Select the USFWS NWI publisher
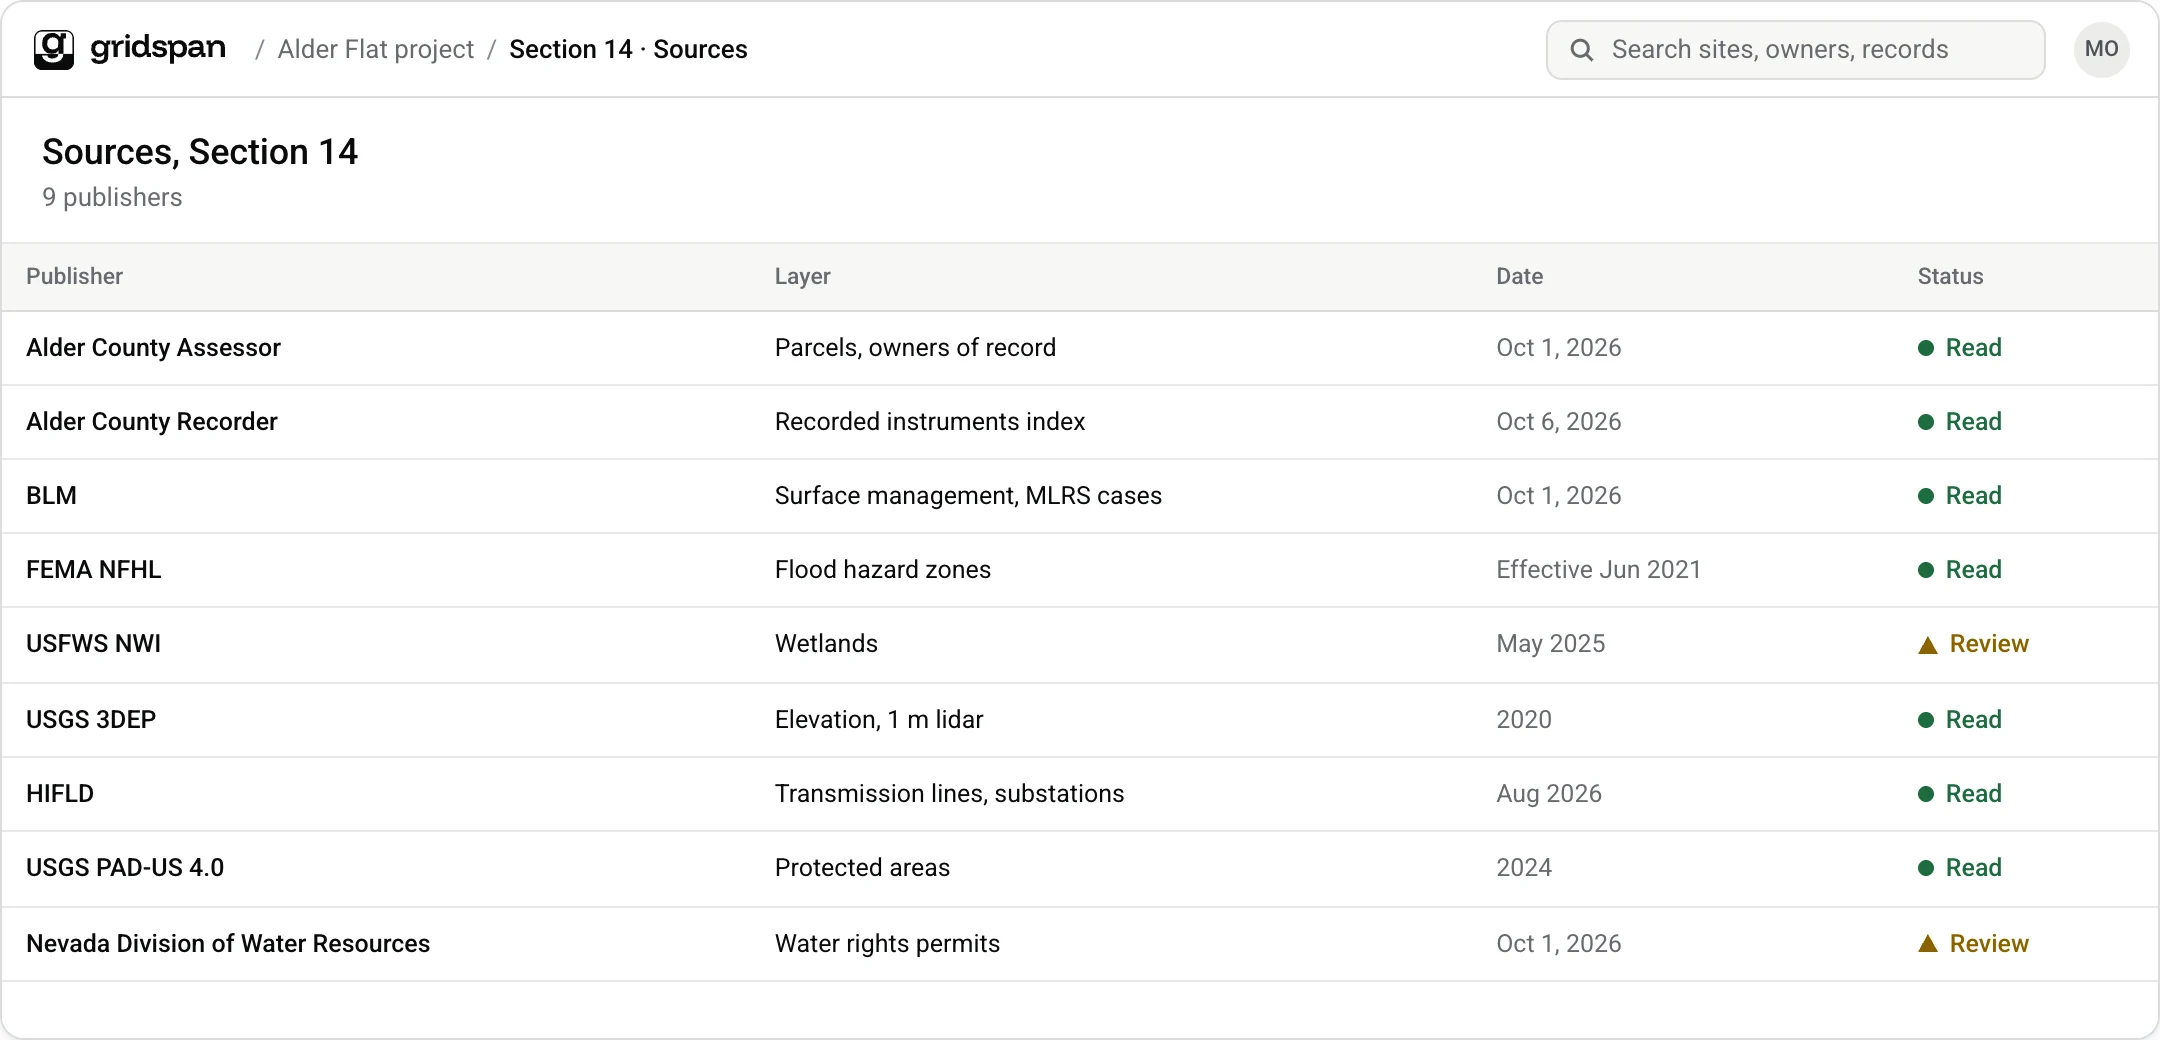This screenshot has height=1042, width=2160. pyautogui.click(x=93, y=644)
